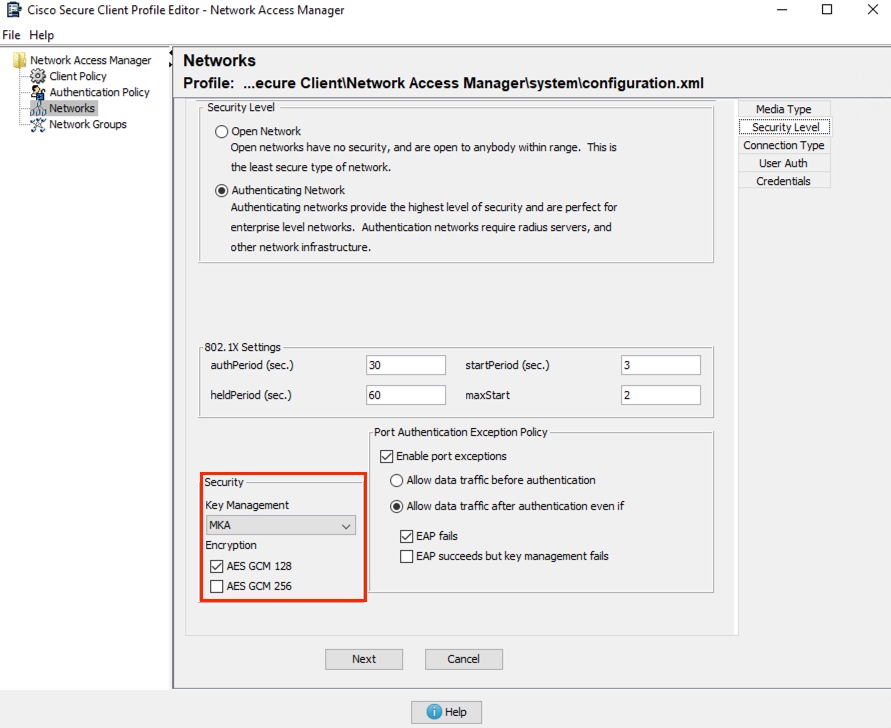891x728 pixels.
Task: Select Allow data traffic after authentication even if
Action: [x=397, y=506]
